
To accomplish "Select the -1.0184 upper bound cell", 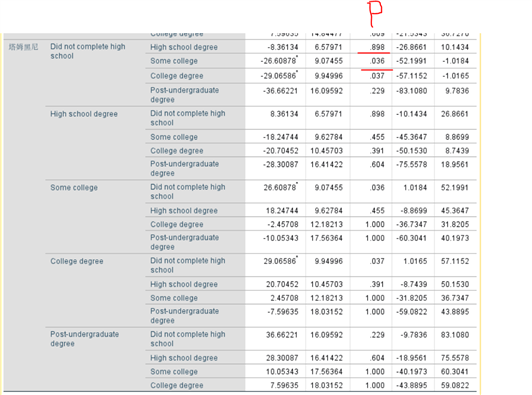I will pos(455,61).
